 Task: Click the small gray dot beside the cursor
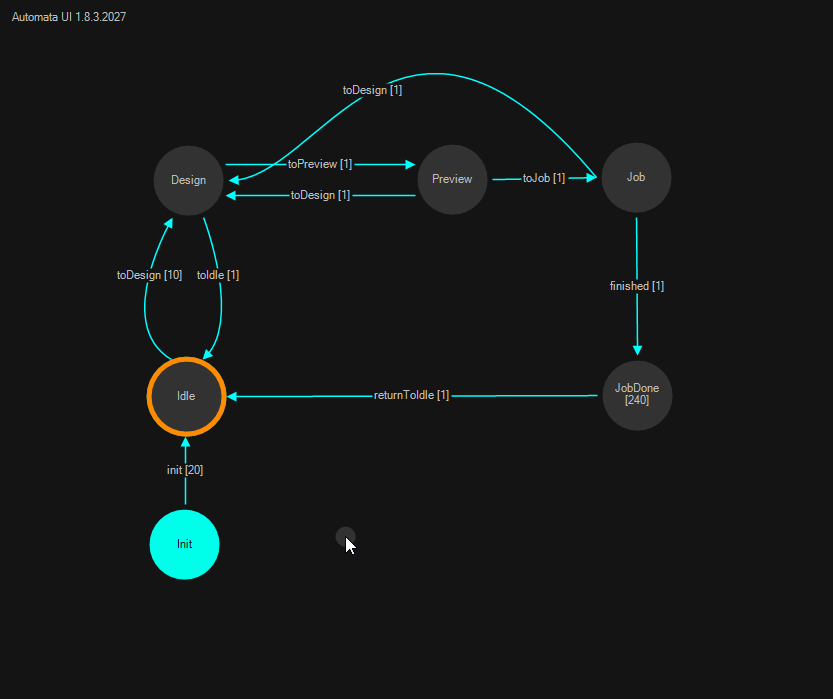tap(343, 536)
